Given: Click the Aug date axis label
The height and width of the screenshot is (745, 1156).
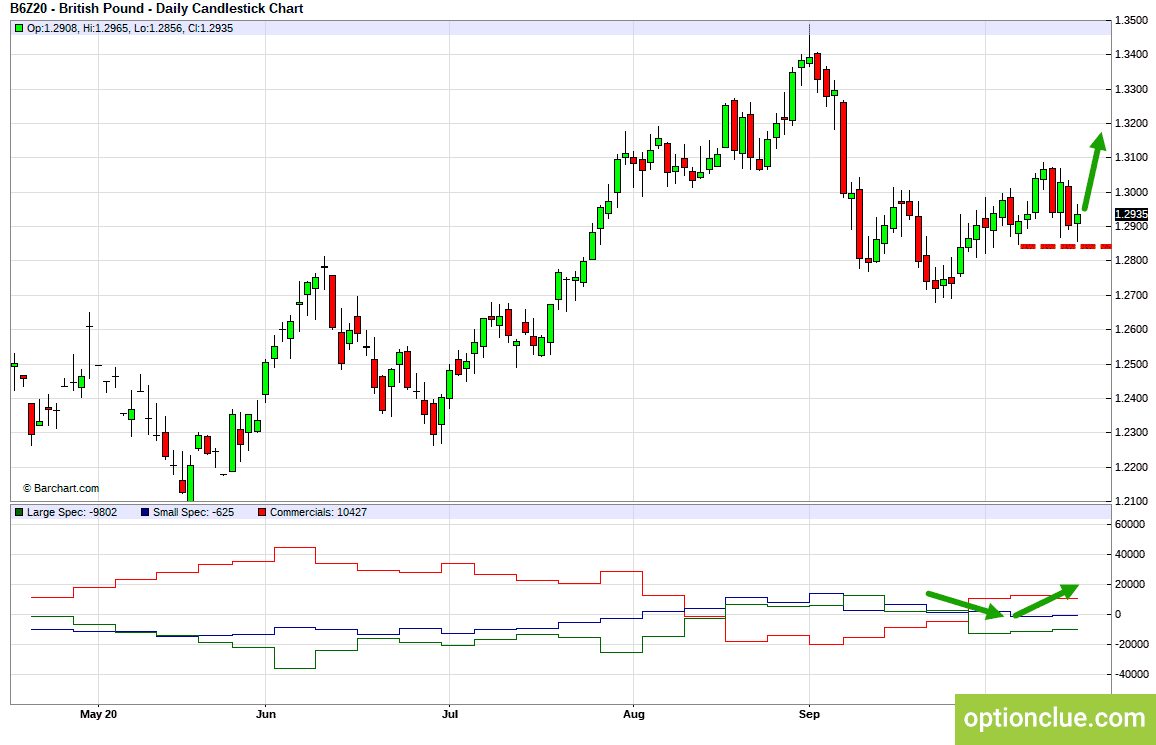Looking at the screenshot, I should pyautogui.click(x=633, y=714).
